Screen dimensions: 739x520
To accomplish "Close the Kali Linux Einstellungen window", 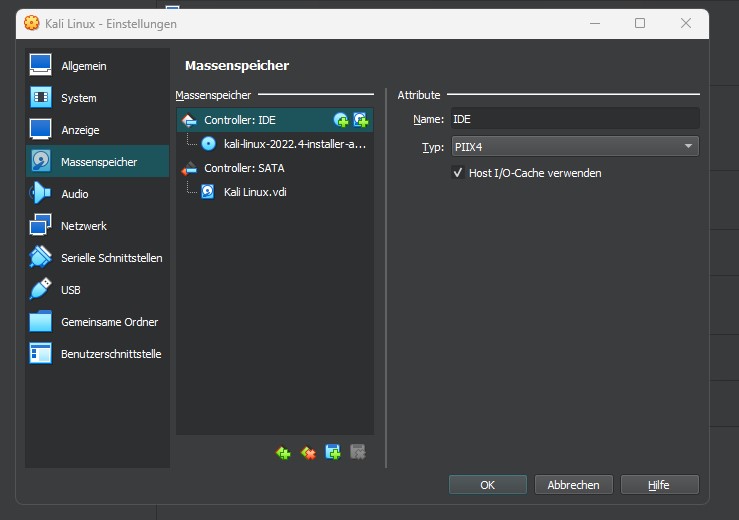I will tap(686, 23).
